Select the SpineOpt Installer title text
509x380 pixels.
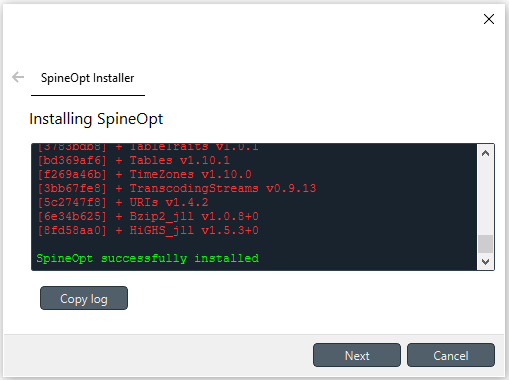[88, 78]
